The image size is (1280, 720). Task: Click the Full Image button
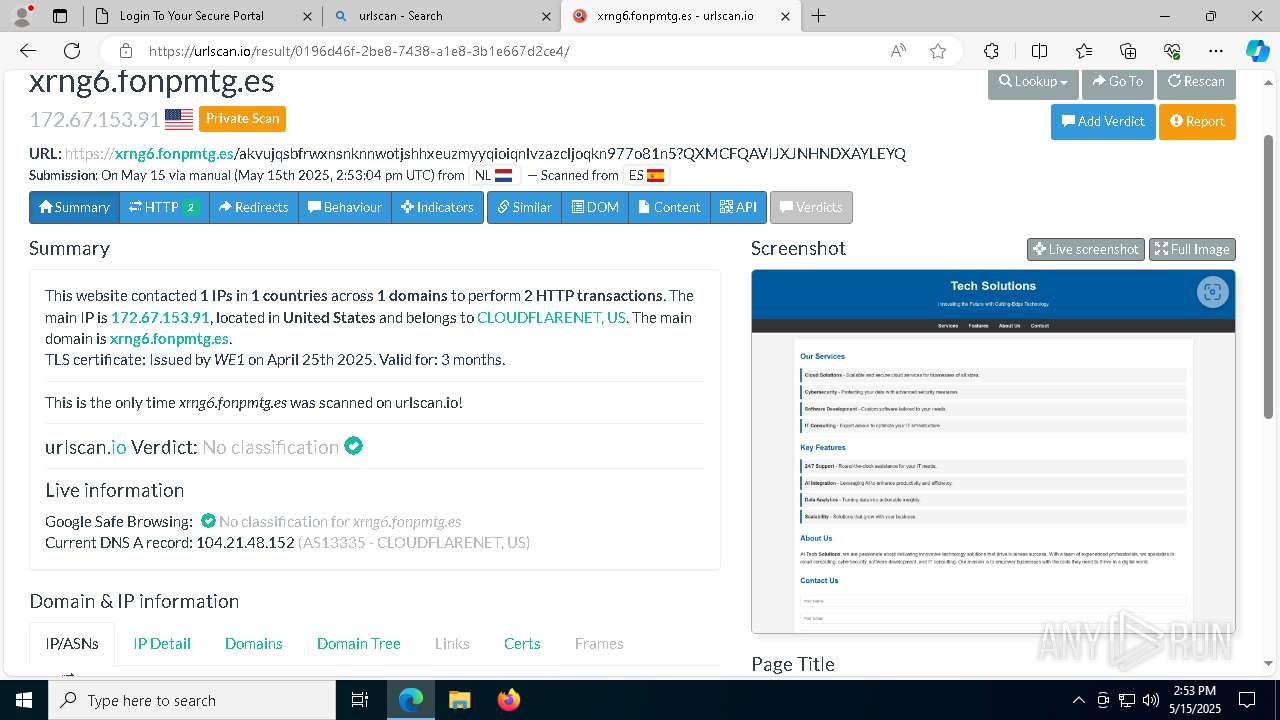(1192, 249)
